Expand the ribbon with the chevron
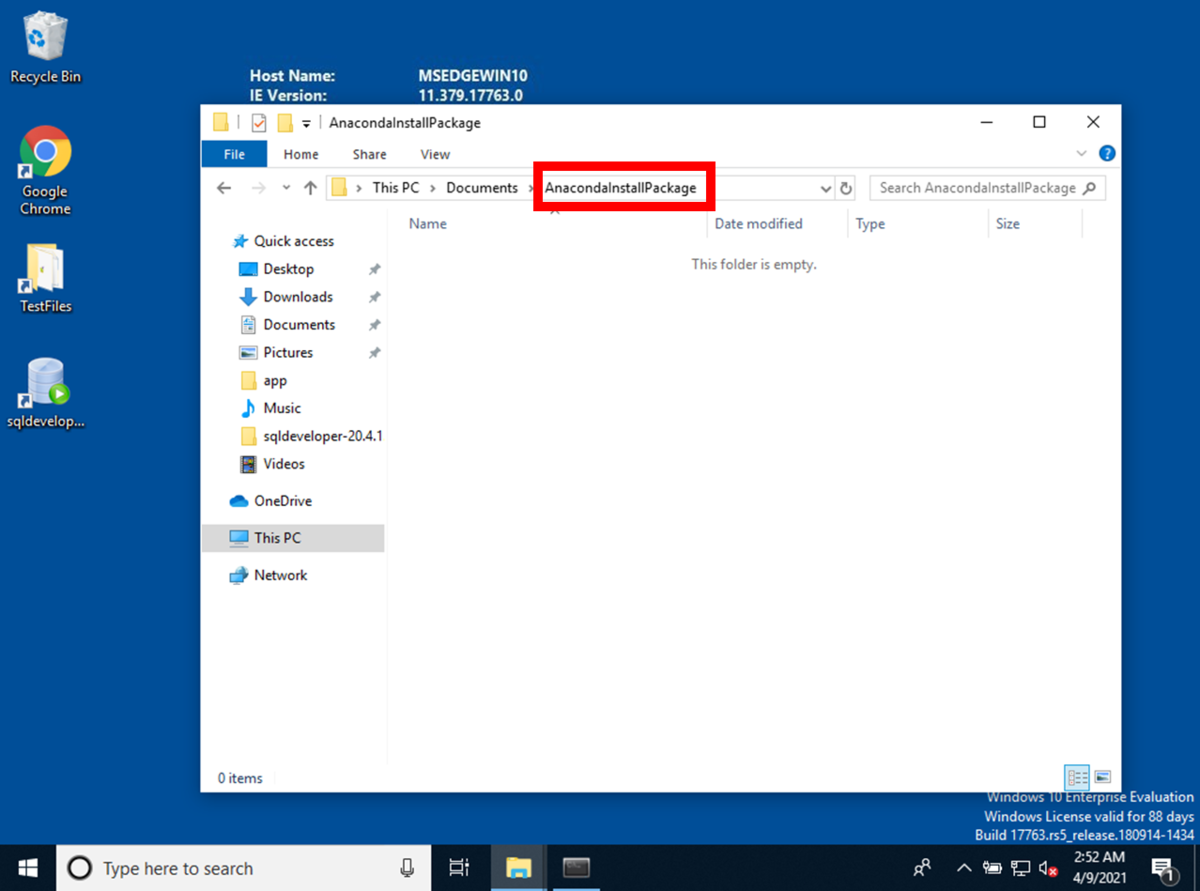The image size is (1200, 891). (1081, 154)
